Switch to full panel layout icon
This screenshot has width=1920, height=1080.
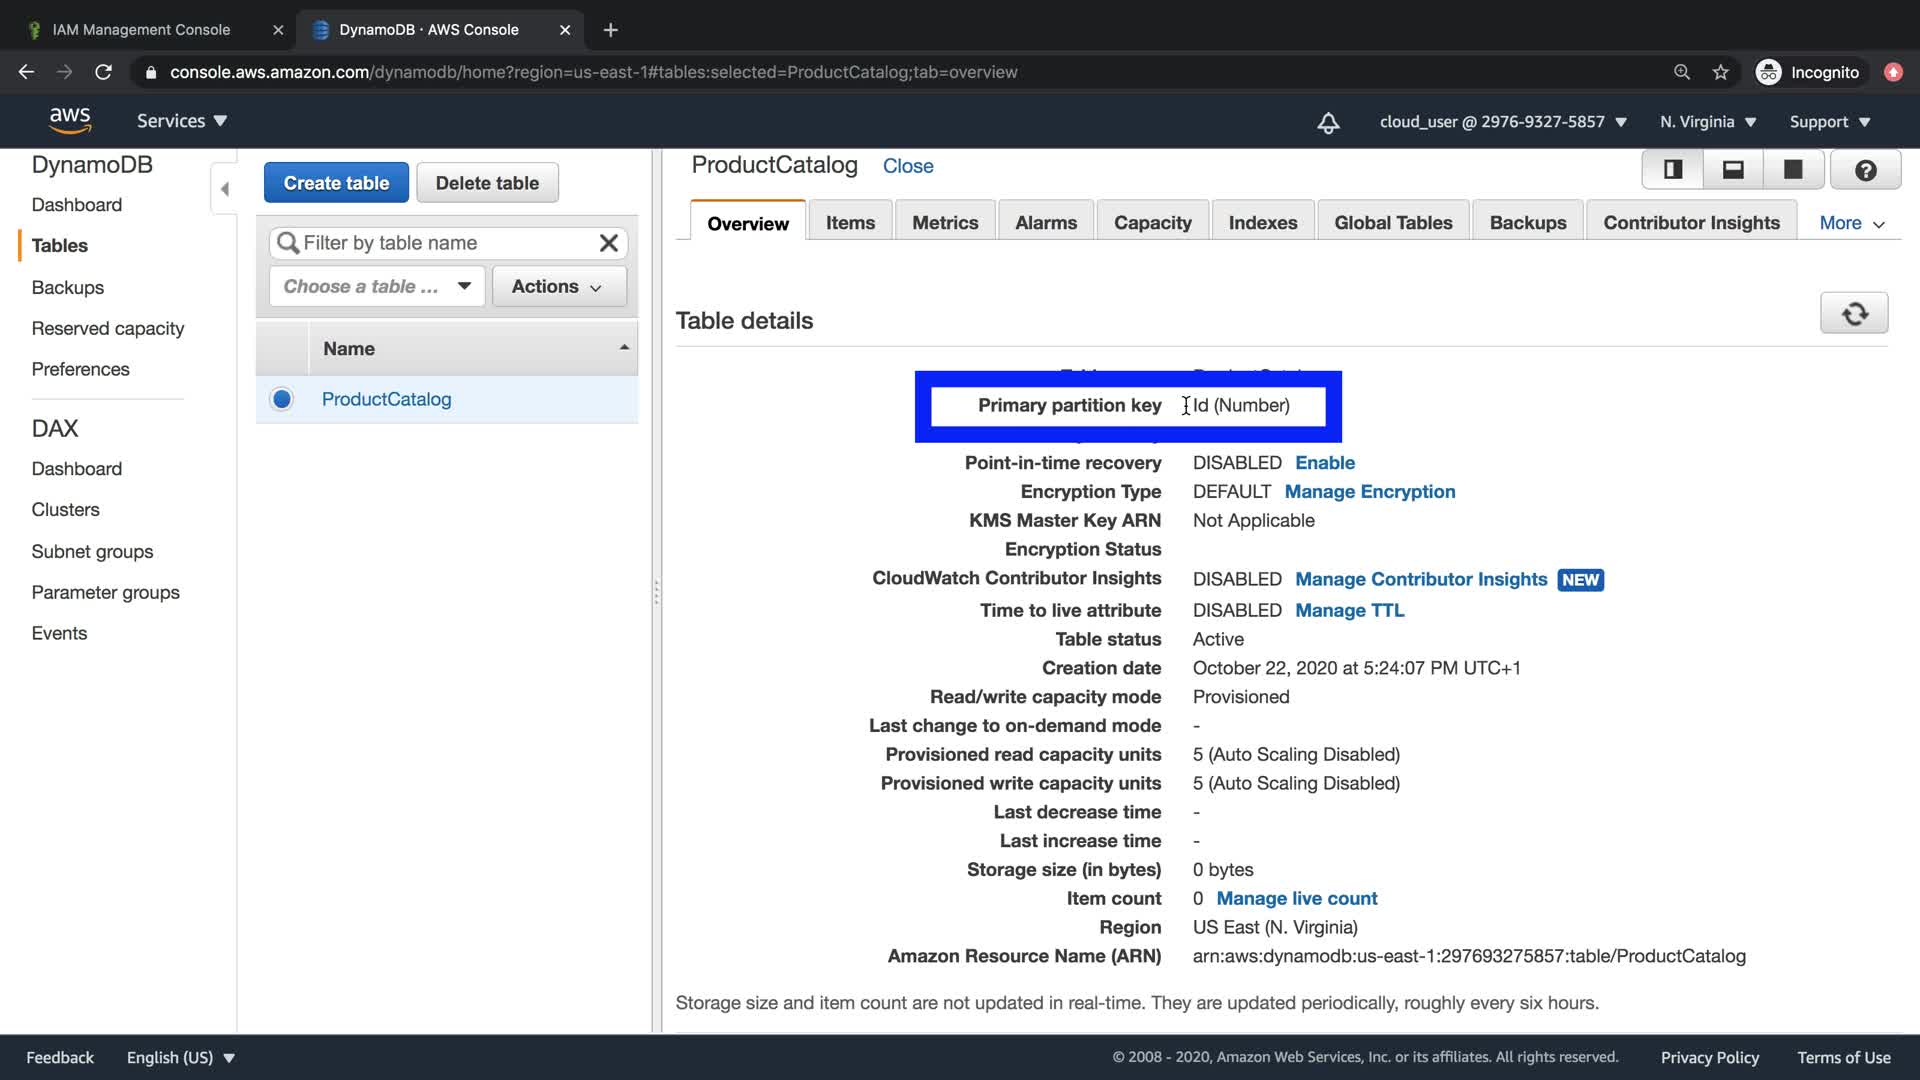pyautogui.click(x=1793, y=170)
